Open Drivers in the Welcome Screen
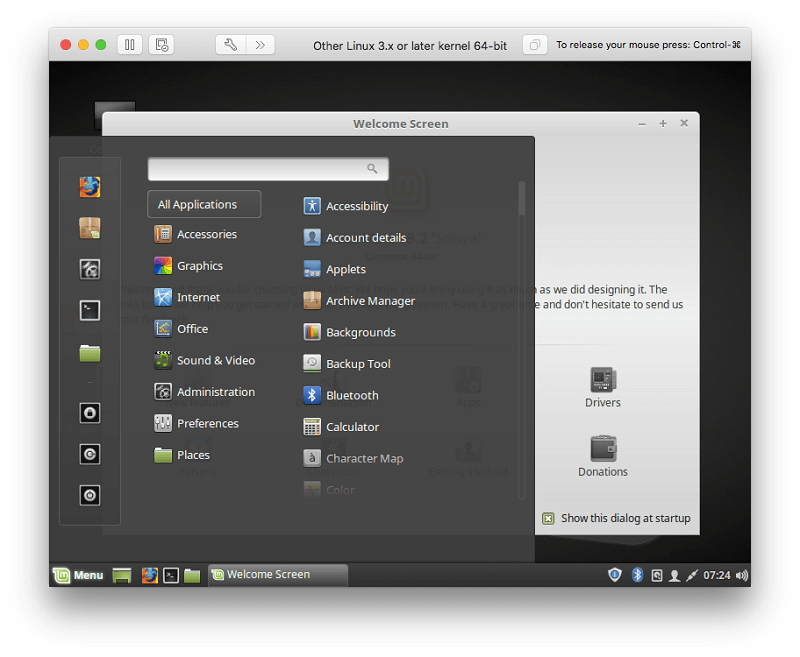Screen dimensions: 800x657 [x=603, y=387]
